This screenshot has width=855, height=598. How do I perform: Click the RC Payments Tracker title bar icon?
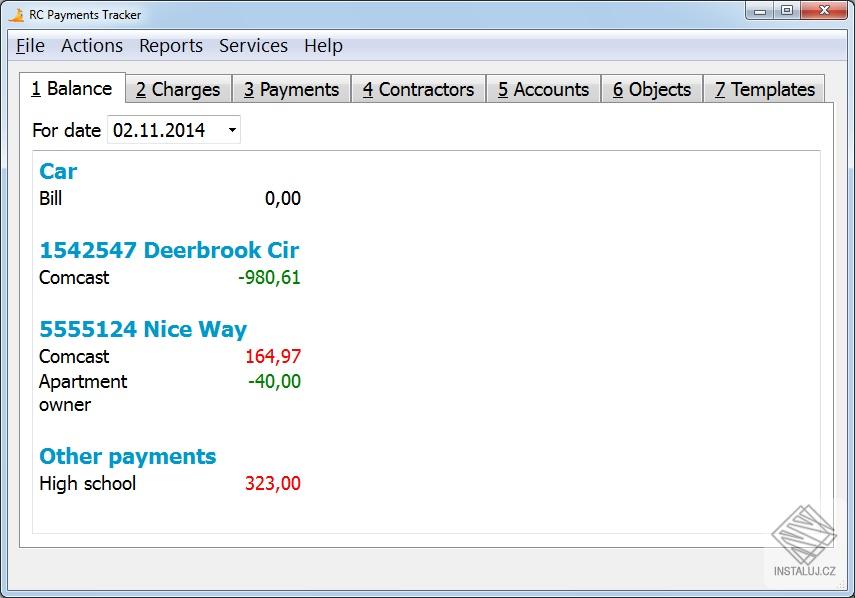pos(16,15)
